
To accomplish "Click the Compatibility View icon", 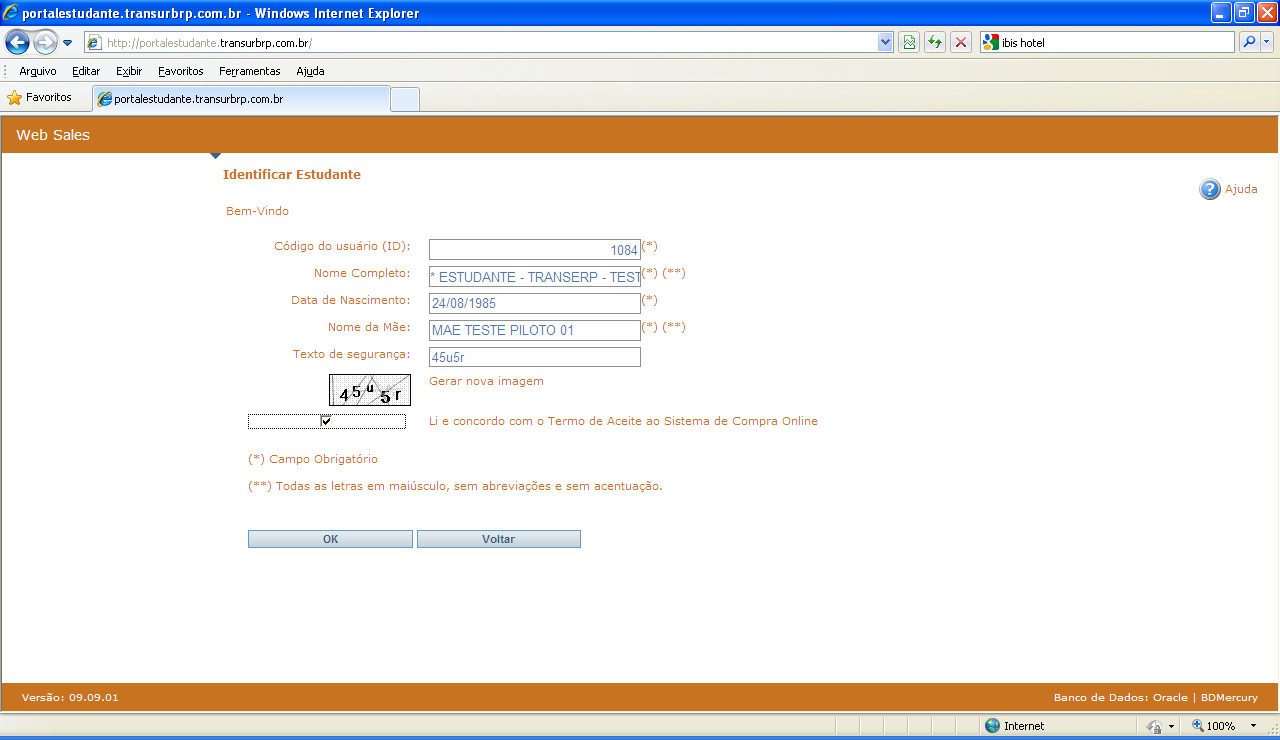I will coord(909,42).
